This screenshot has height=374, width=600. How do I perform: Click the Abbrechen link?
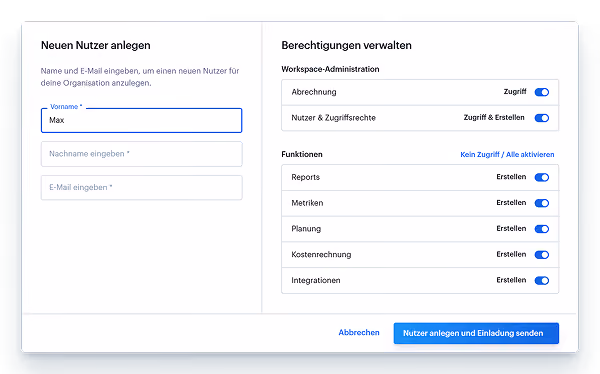359,333
